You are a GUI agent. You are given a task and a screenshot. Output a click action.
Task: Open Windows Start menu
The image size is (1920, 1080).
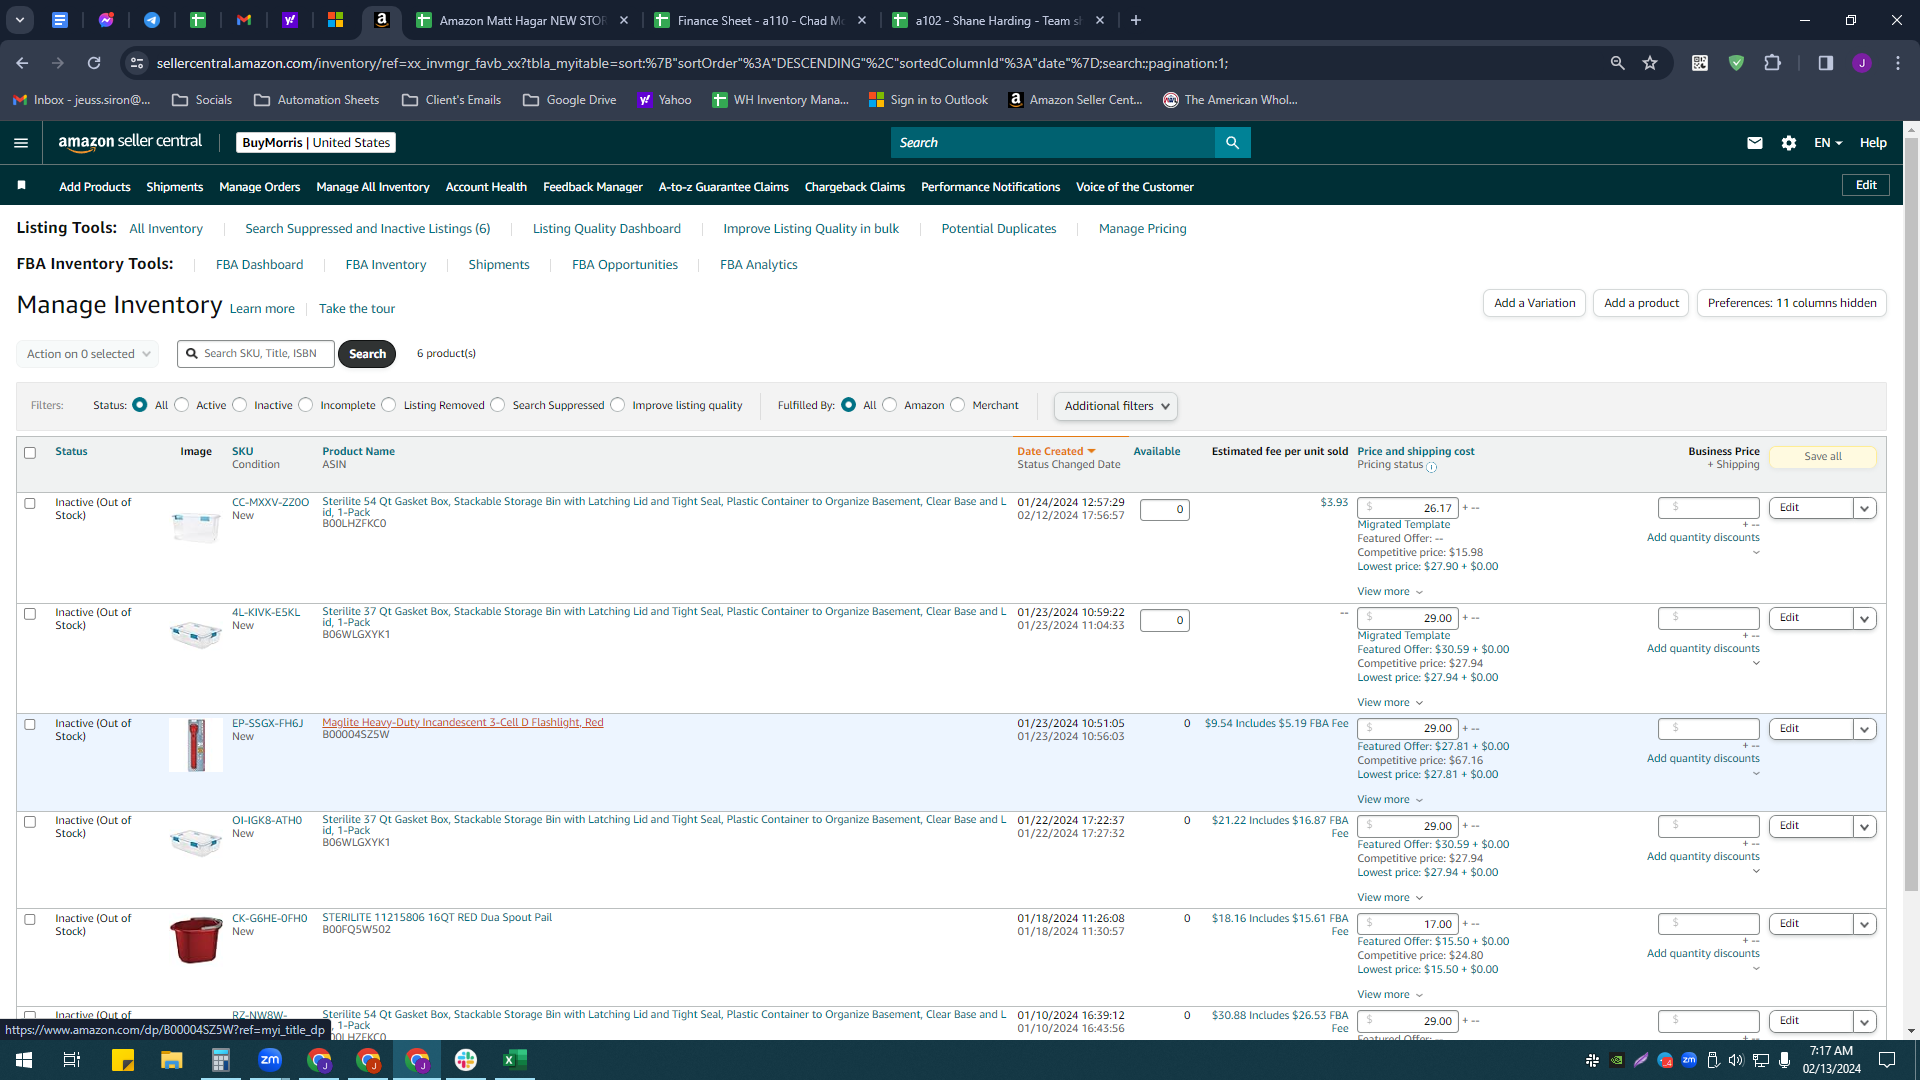pyautogui.click(x=24, y=1060)
